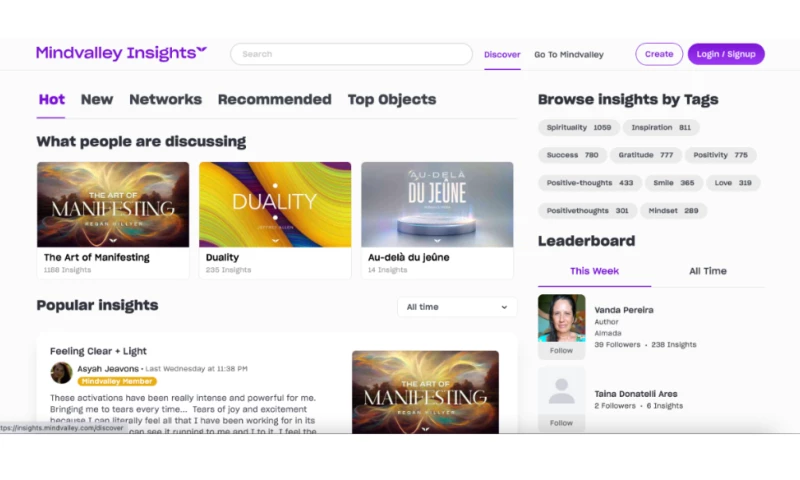
Task: Click Asyah Jeavons' avatar
Action: click(61, 373)
